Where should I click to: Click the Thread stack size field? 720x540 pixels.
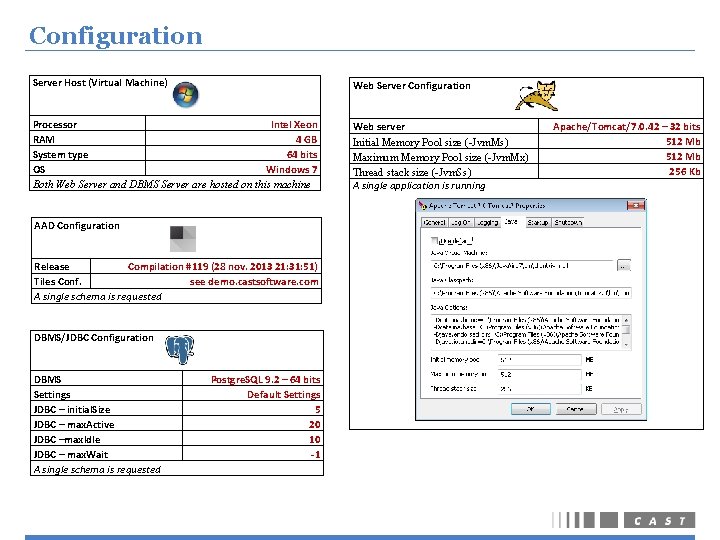[540, 388]
